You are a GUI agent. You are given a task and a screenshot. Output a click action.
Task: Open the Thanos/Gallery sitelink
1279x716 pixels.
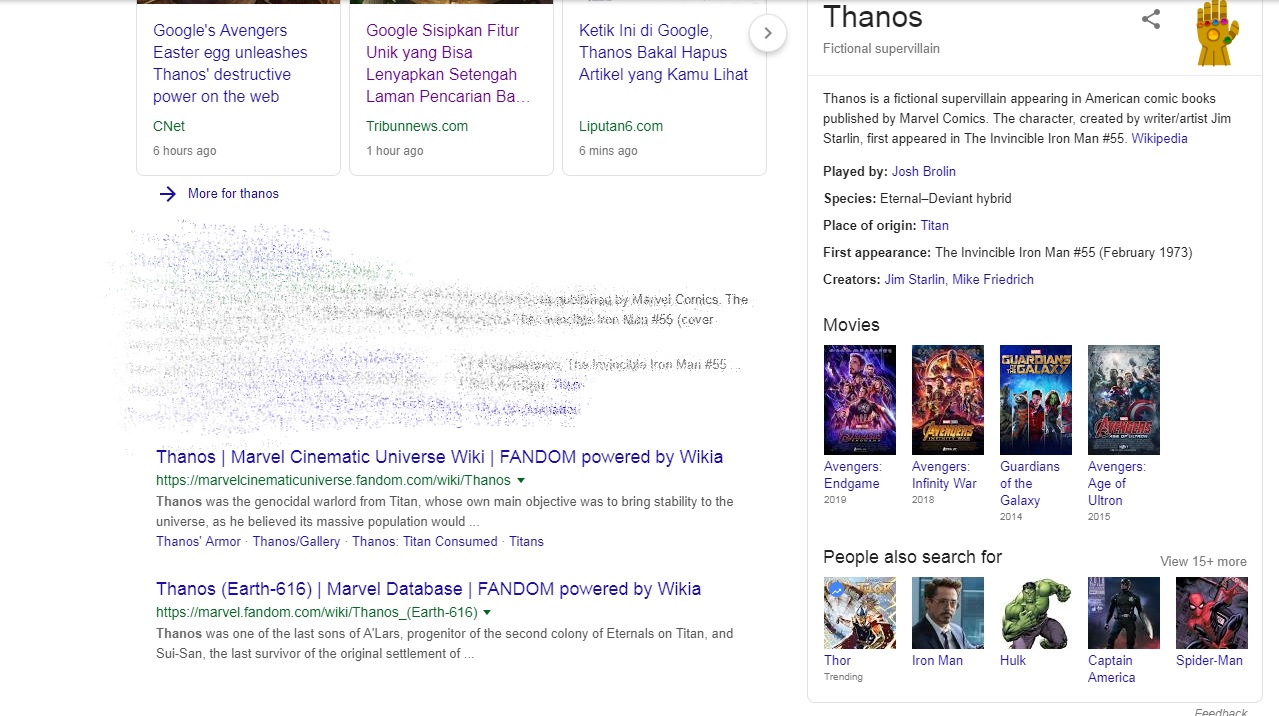pyautogui.click(x=296, y=541)
